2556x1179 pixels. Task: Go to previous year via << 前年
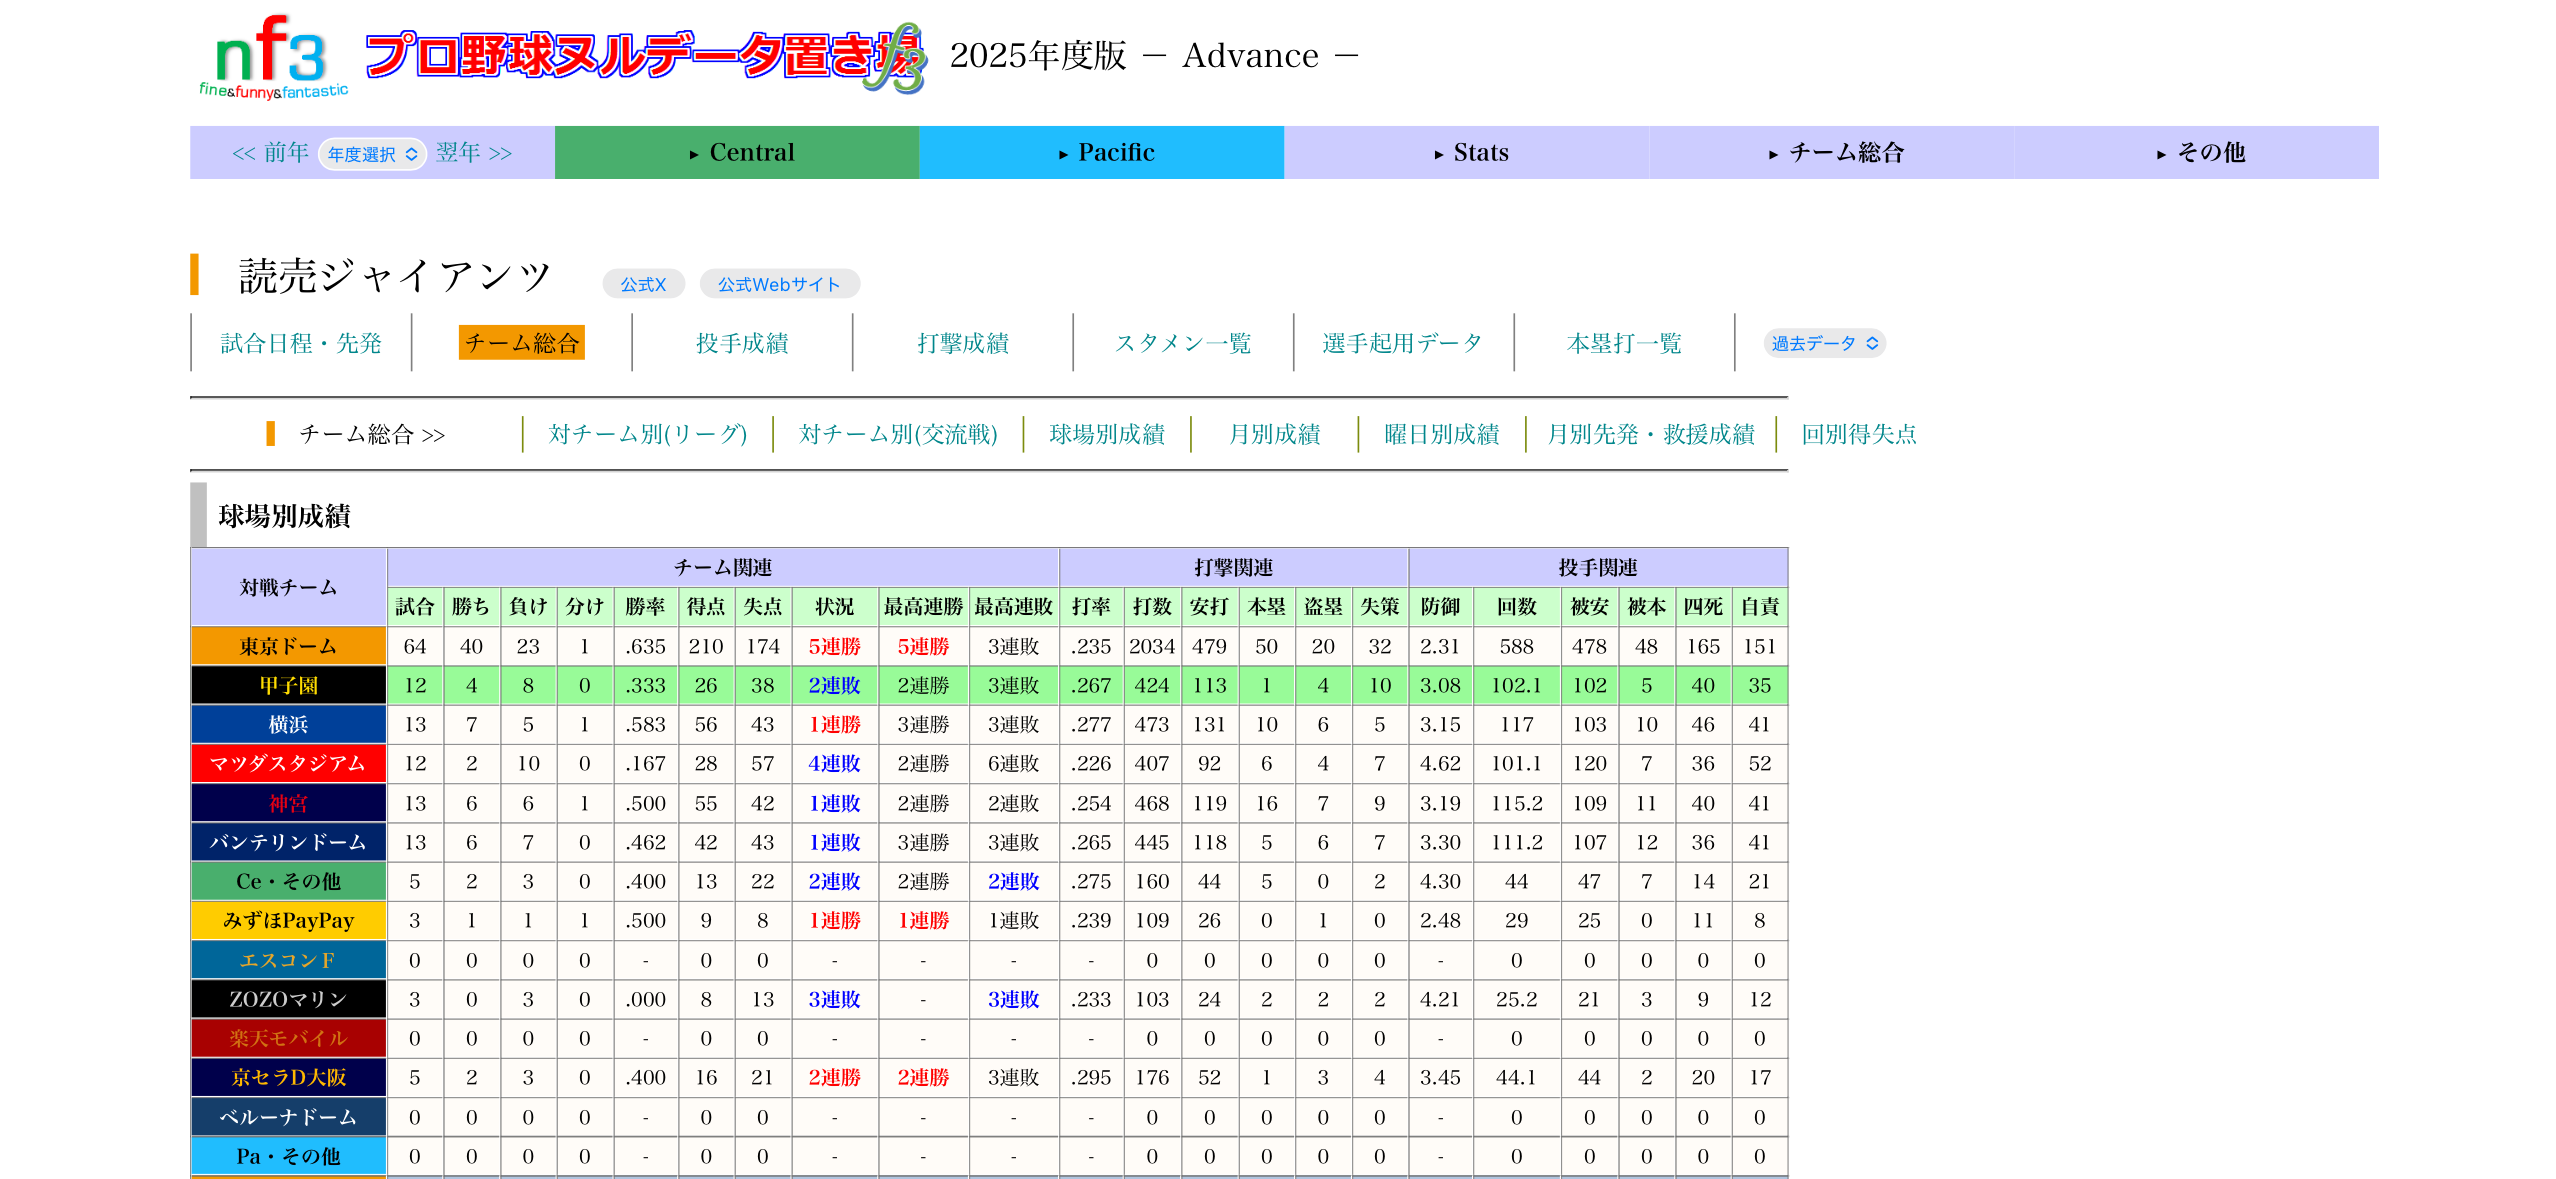pyautogui.click(x=270, y=153)
